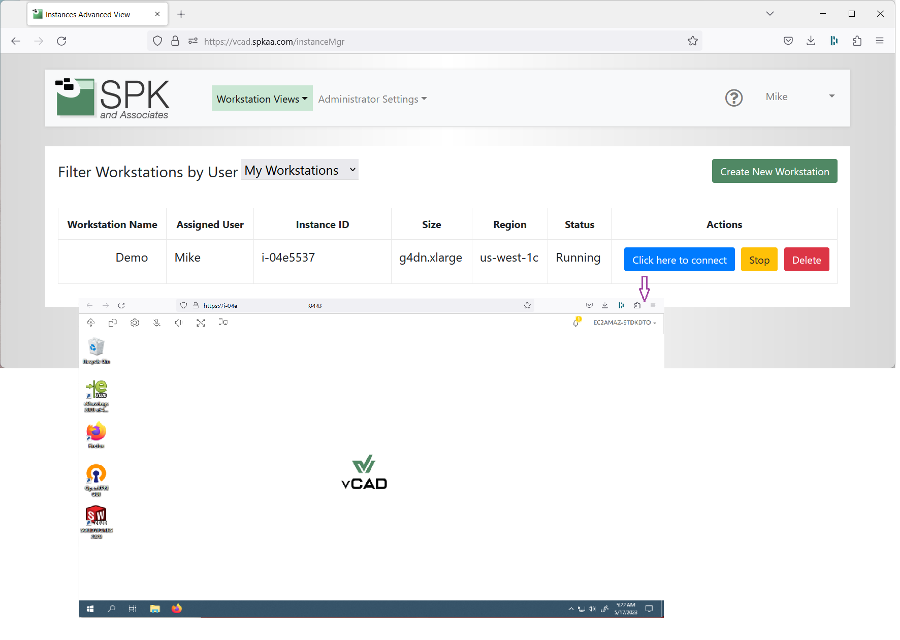Open the Pocket save icon in toolbar
The height and width of the screenshot is (640, 900).
[788, 41]
